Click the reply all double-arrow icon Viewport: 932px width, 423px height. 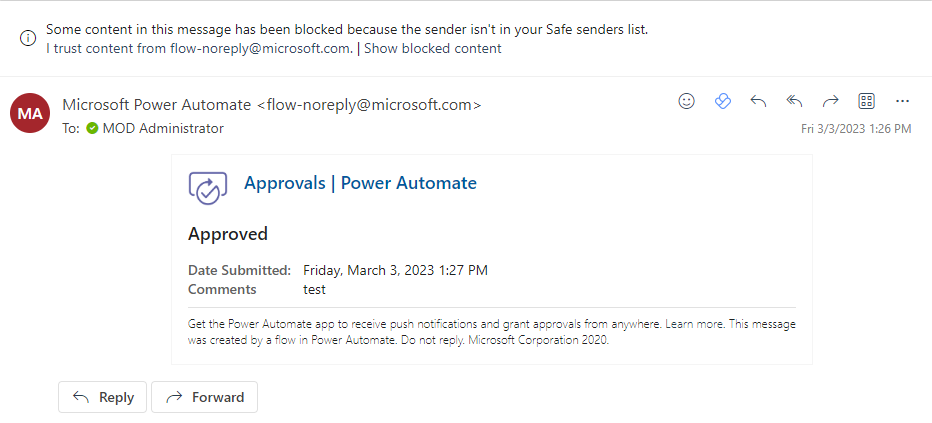794,101
